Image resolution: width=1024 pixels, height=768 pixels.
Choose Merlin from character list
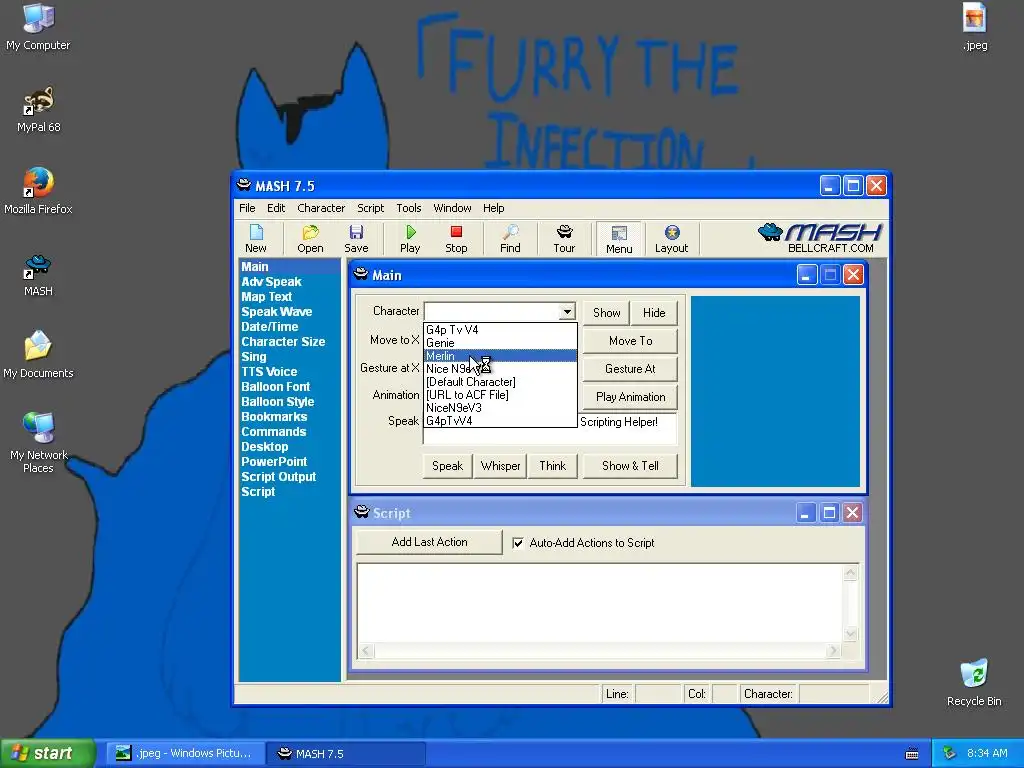point(500,356)
